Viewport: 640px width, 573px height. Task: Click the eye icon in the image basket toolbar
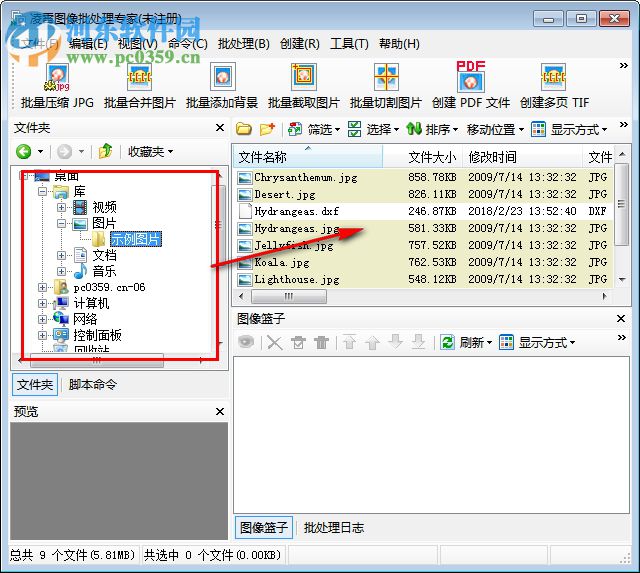246,342
